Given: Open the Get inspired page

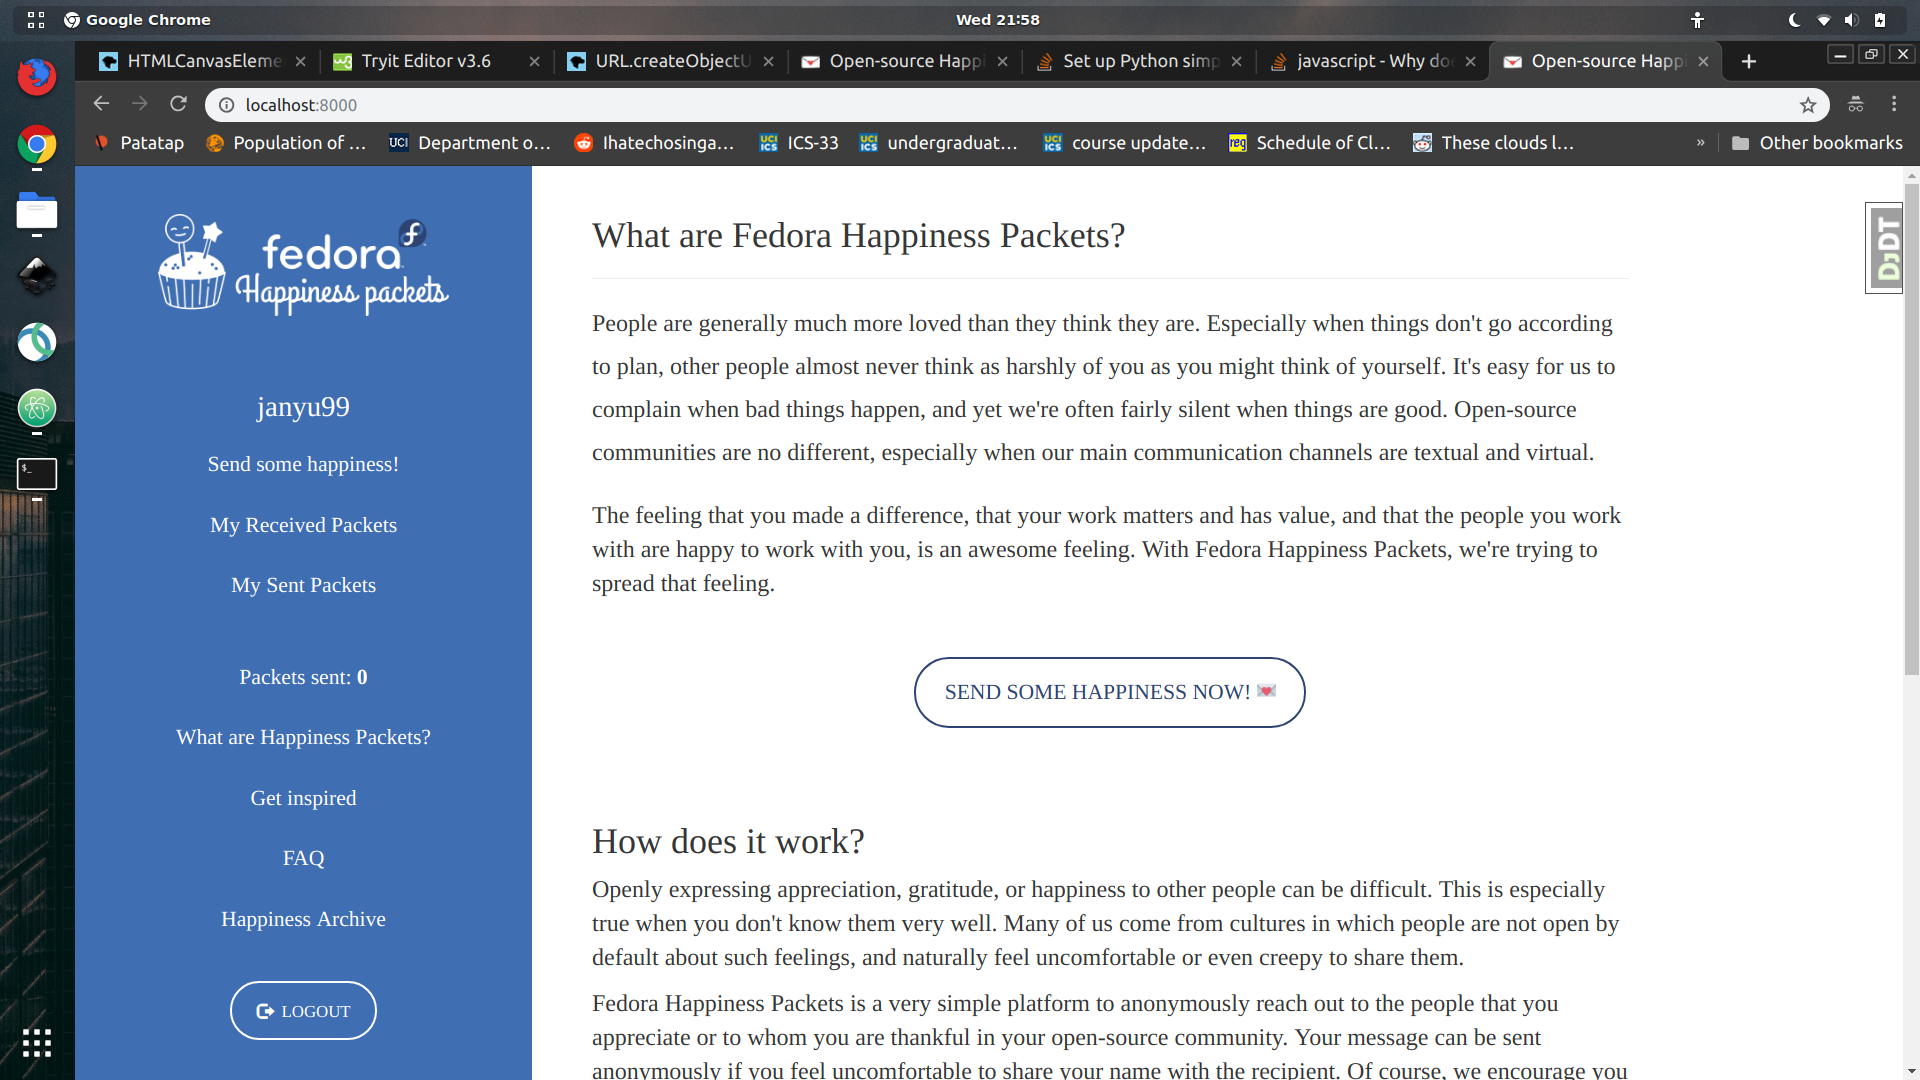Looking at the screenshot, I should click(x=303, y=798).
